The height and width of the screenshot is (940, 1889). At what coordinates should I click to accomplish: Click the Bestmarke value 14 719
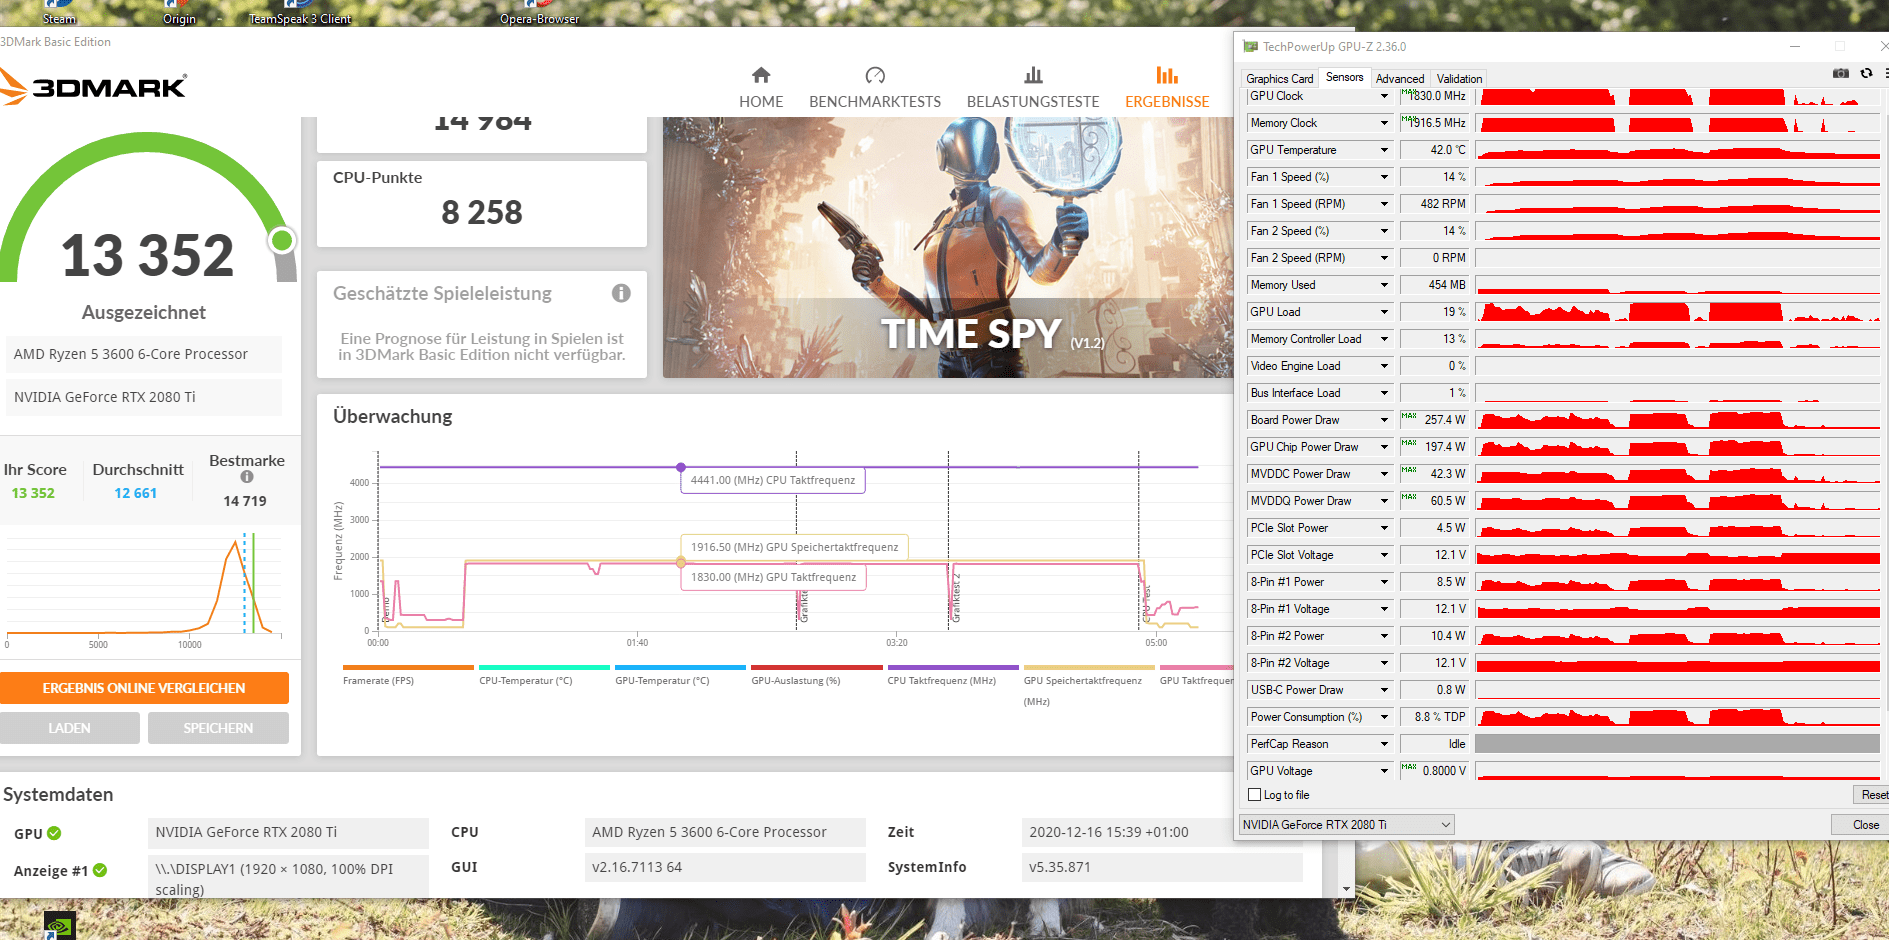click(x=245, y=501)
